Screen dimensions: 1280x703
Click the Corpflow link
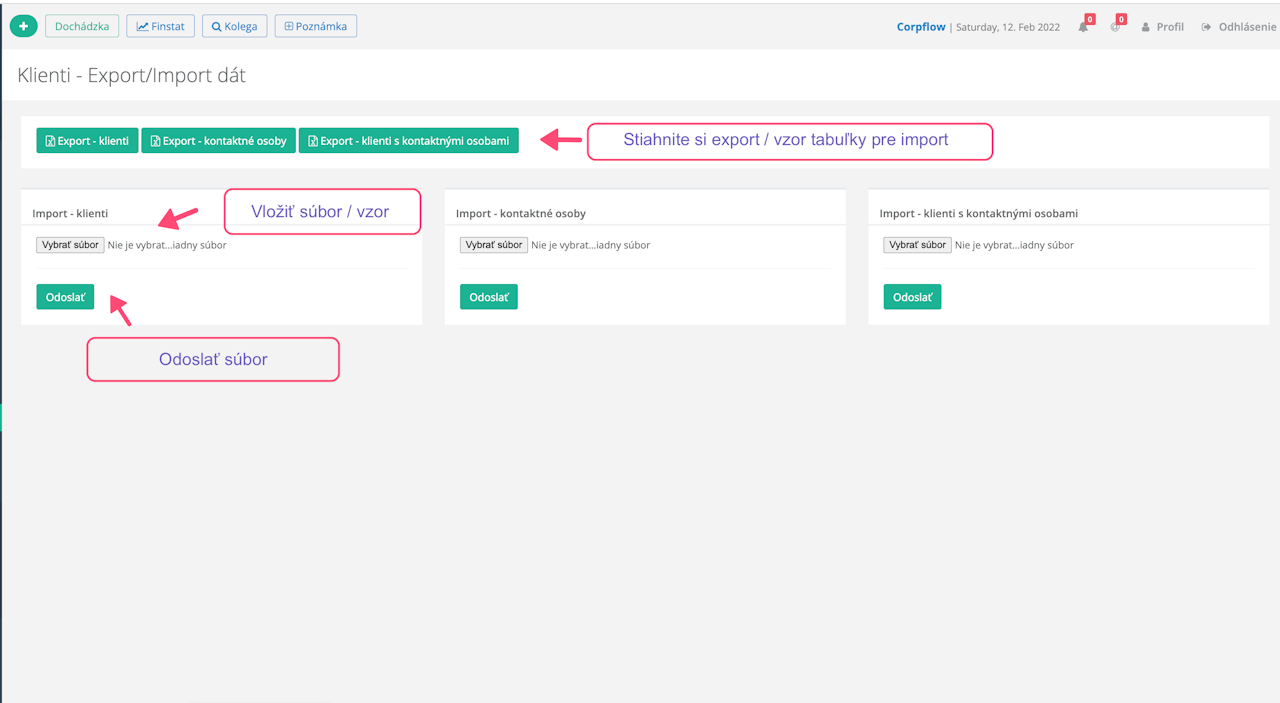(x=921, y=27)
